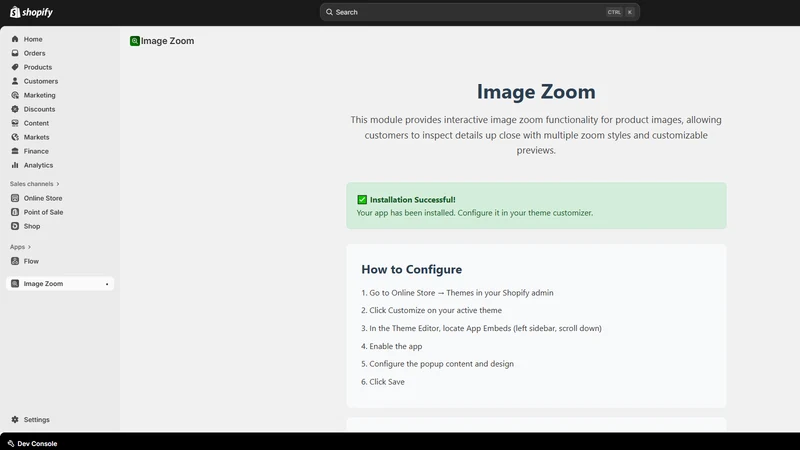This screenshot has width=800, height=450.
Task: Expand the Apps section chevron
Action: point(29,247)
